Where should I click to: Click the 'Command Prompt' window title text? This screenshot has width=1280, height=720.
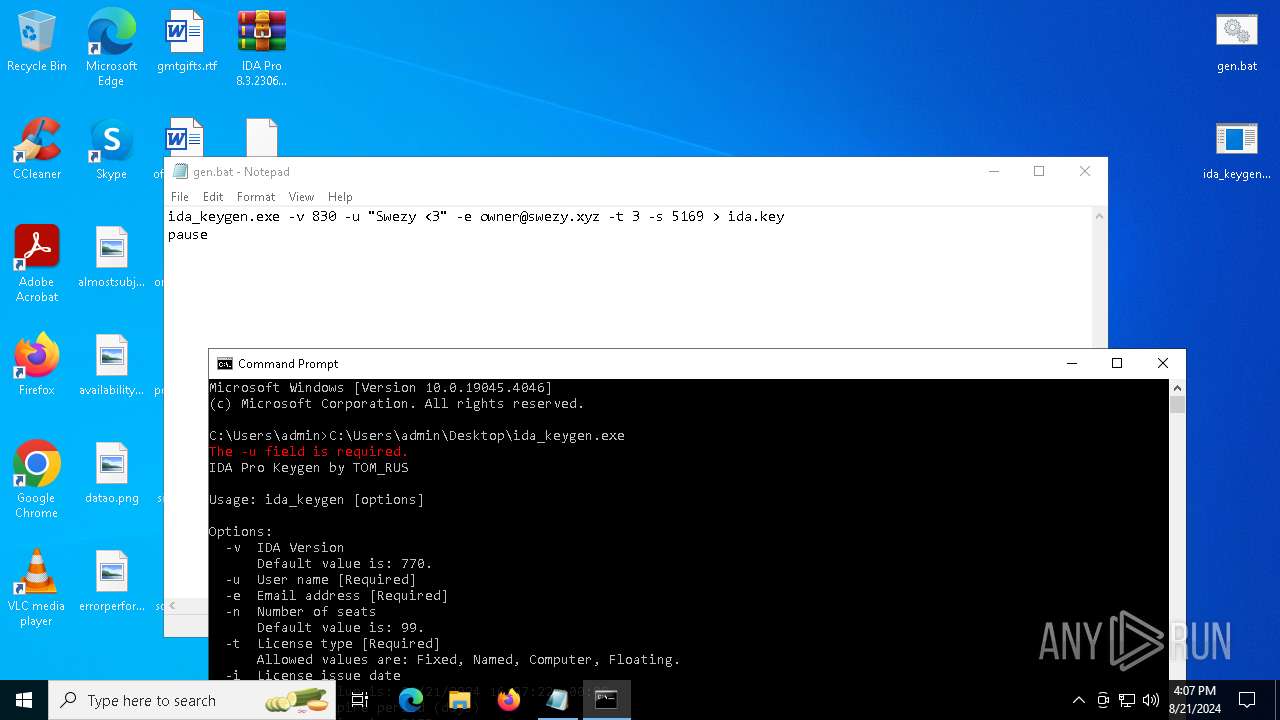pos(288,364)
